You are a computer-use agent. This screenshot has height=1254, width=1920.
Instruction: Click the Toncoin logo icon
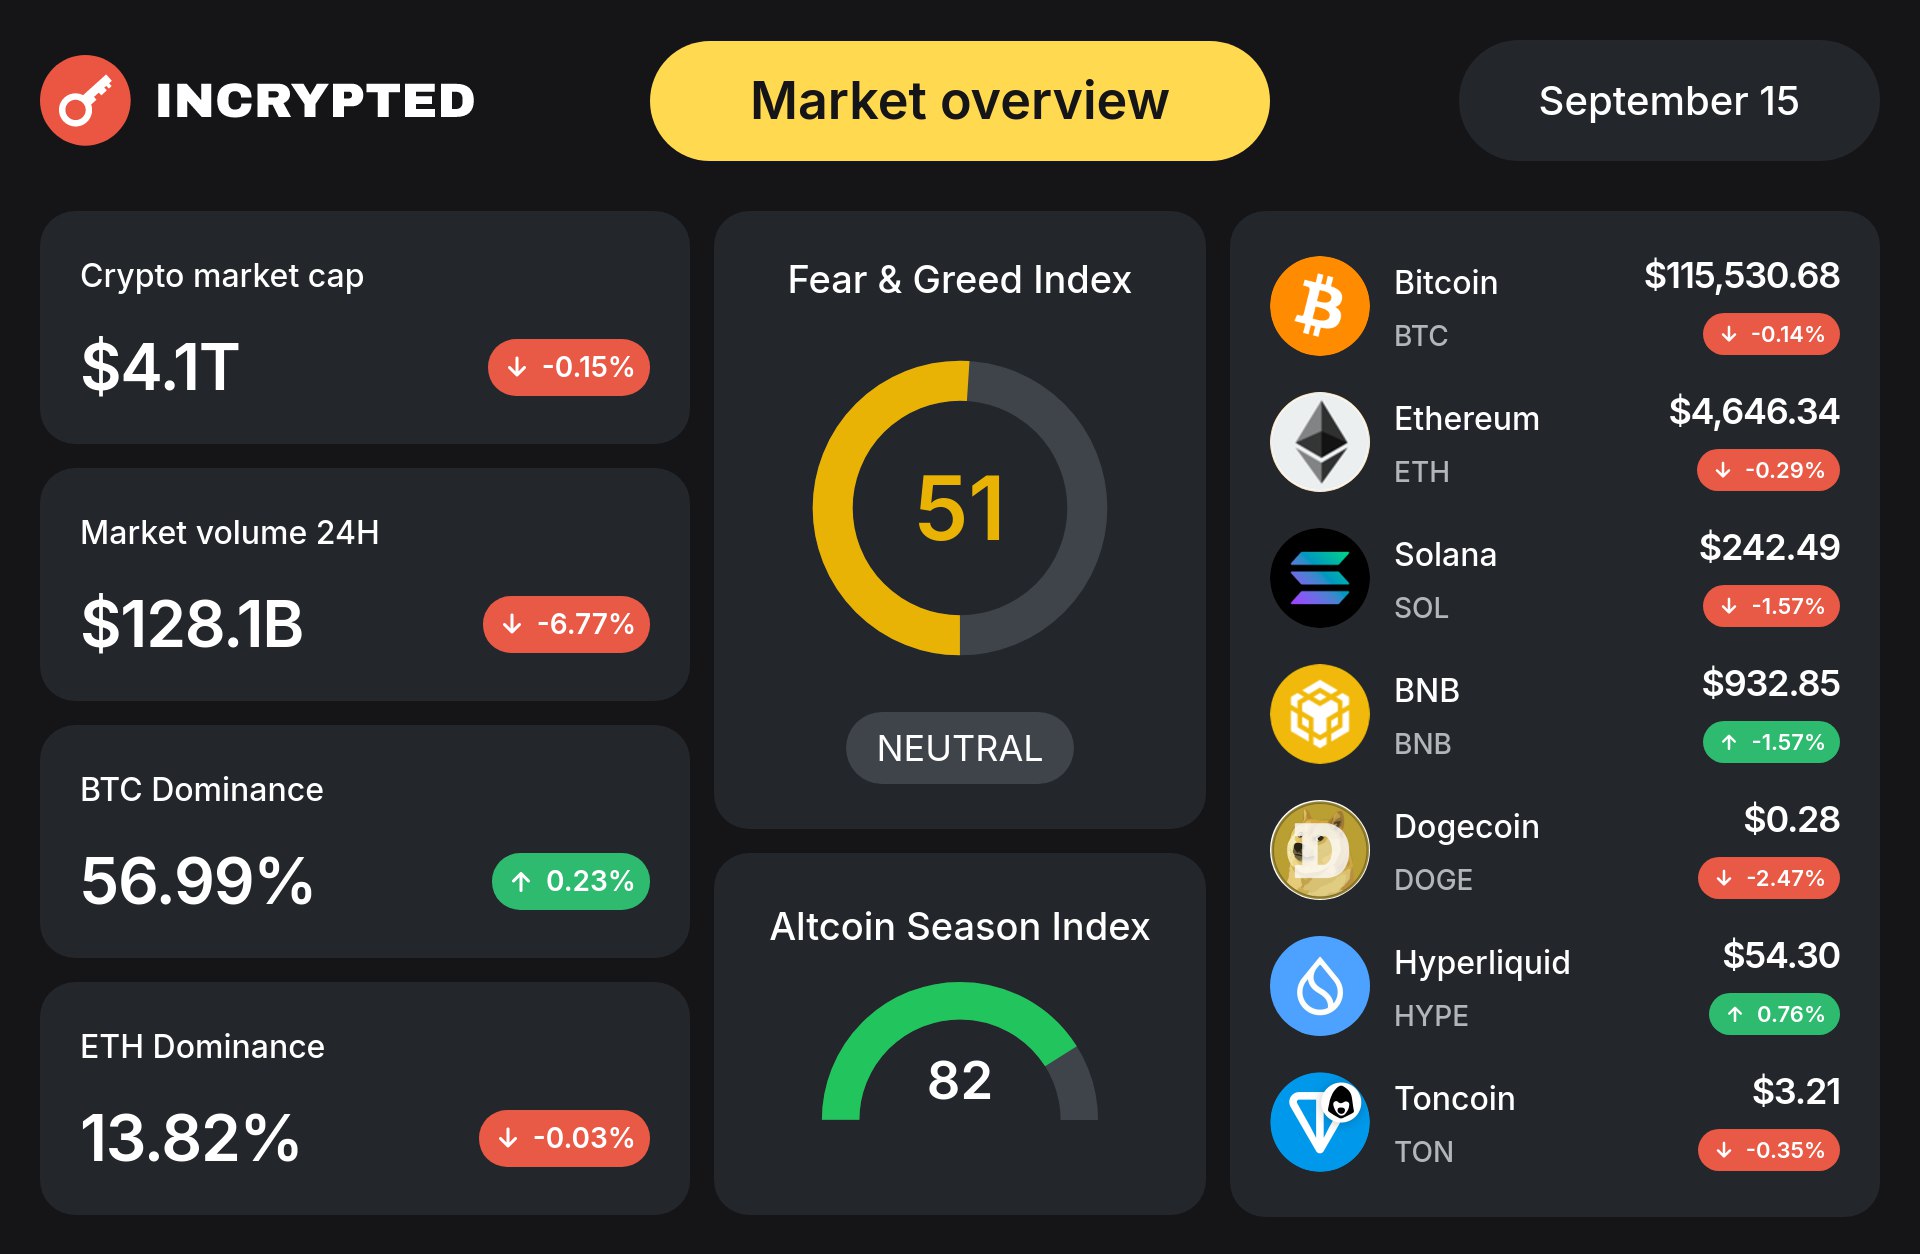coord(1320,1122)
